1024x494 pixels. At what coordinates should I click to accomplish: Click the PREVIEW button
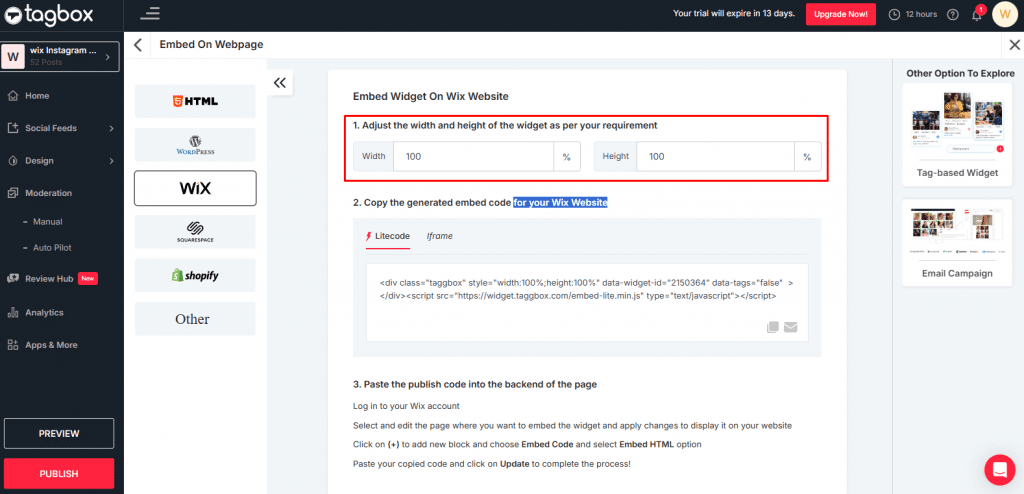[59, 433]
